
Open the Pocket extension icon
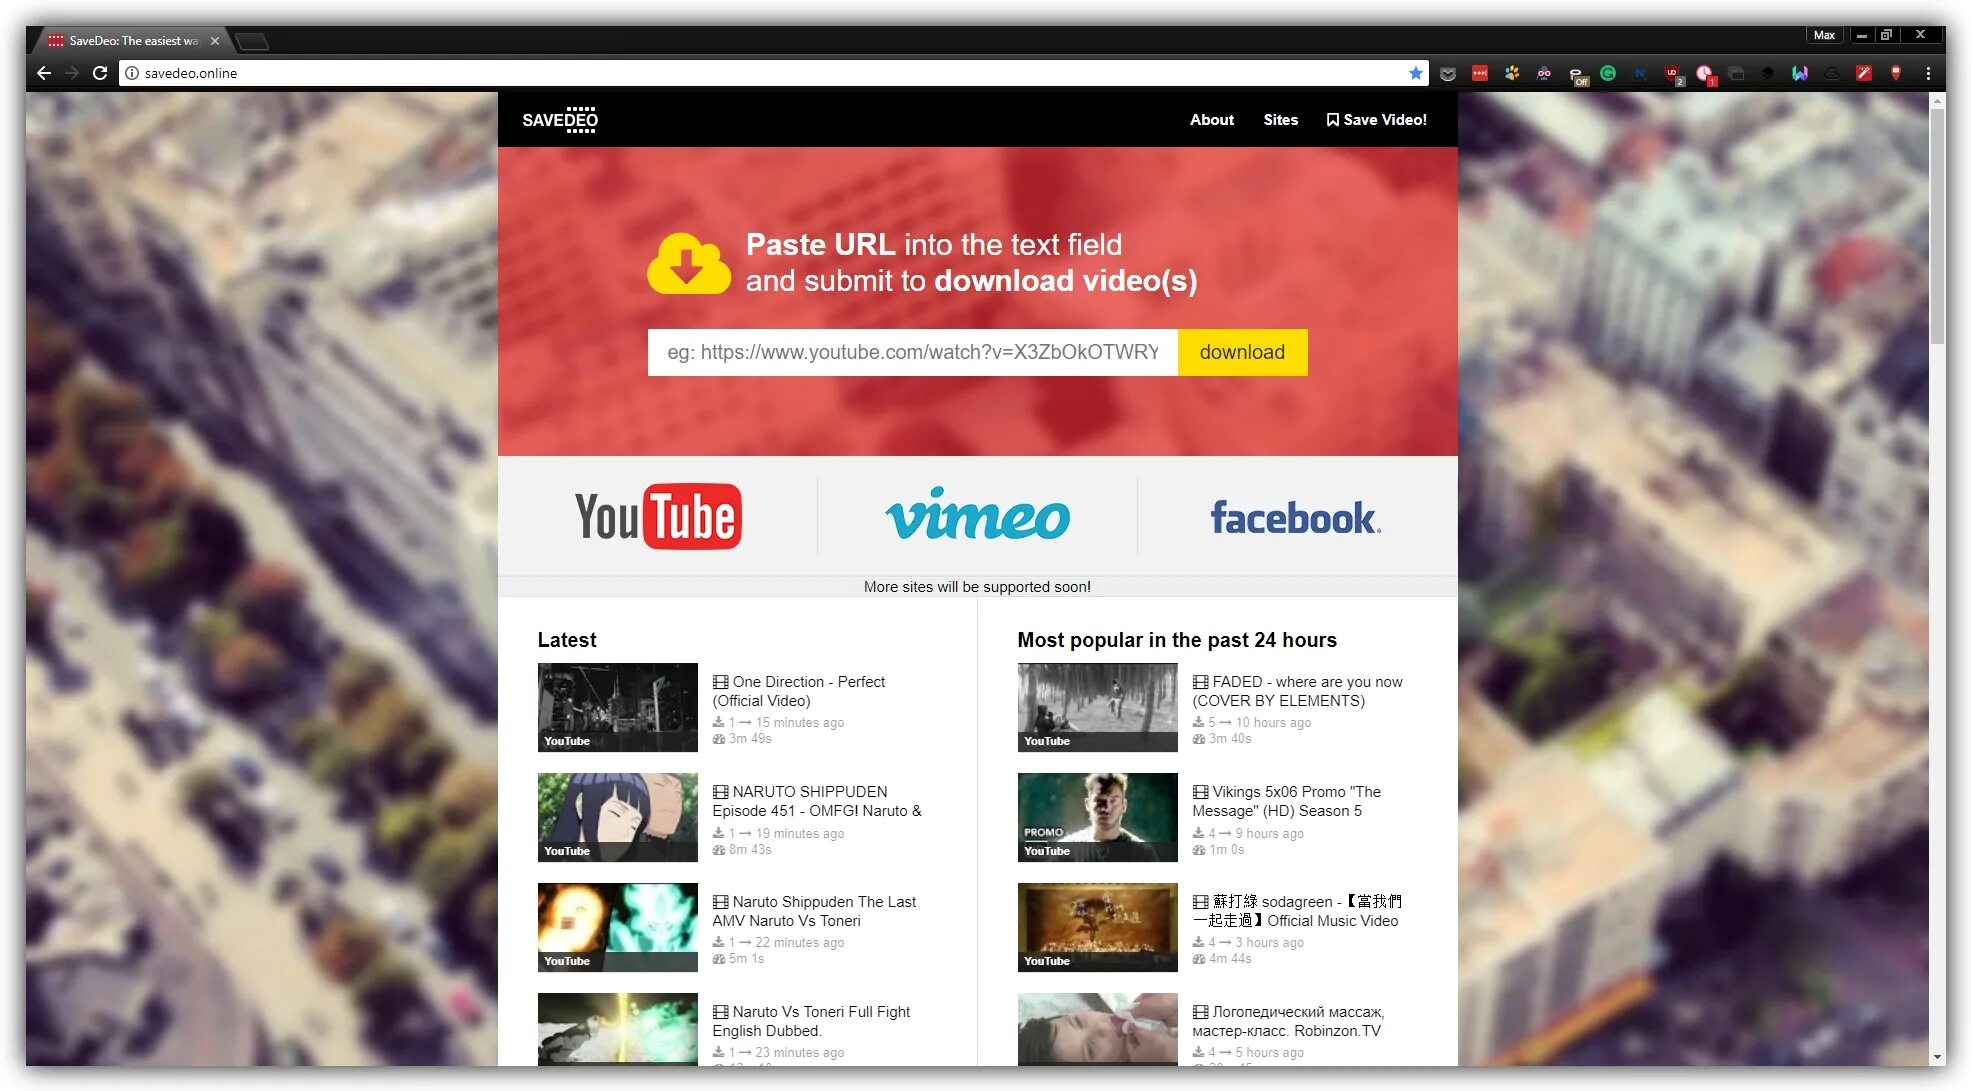pyautogui.click(x=1447, y=73)
